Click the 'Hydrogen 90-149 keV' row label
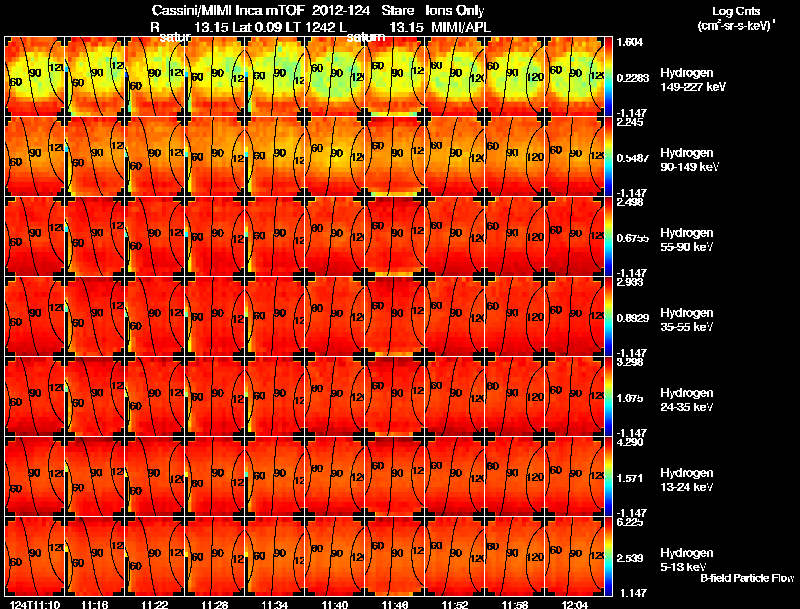 coord(690,160)
